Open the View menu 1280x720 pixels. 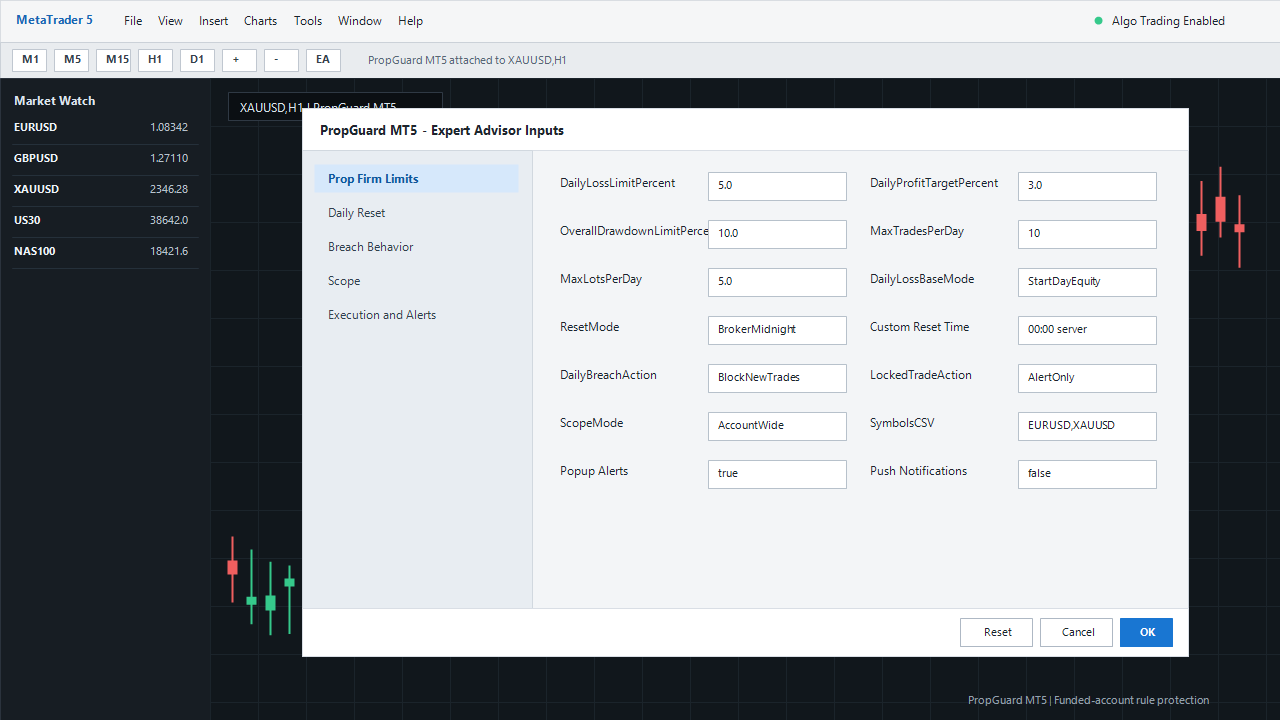(170, 21)
